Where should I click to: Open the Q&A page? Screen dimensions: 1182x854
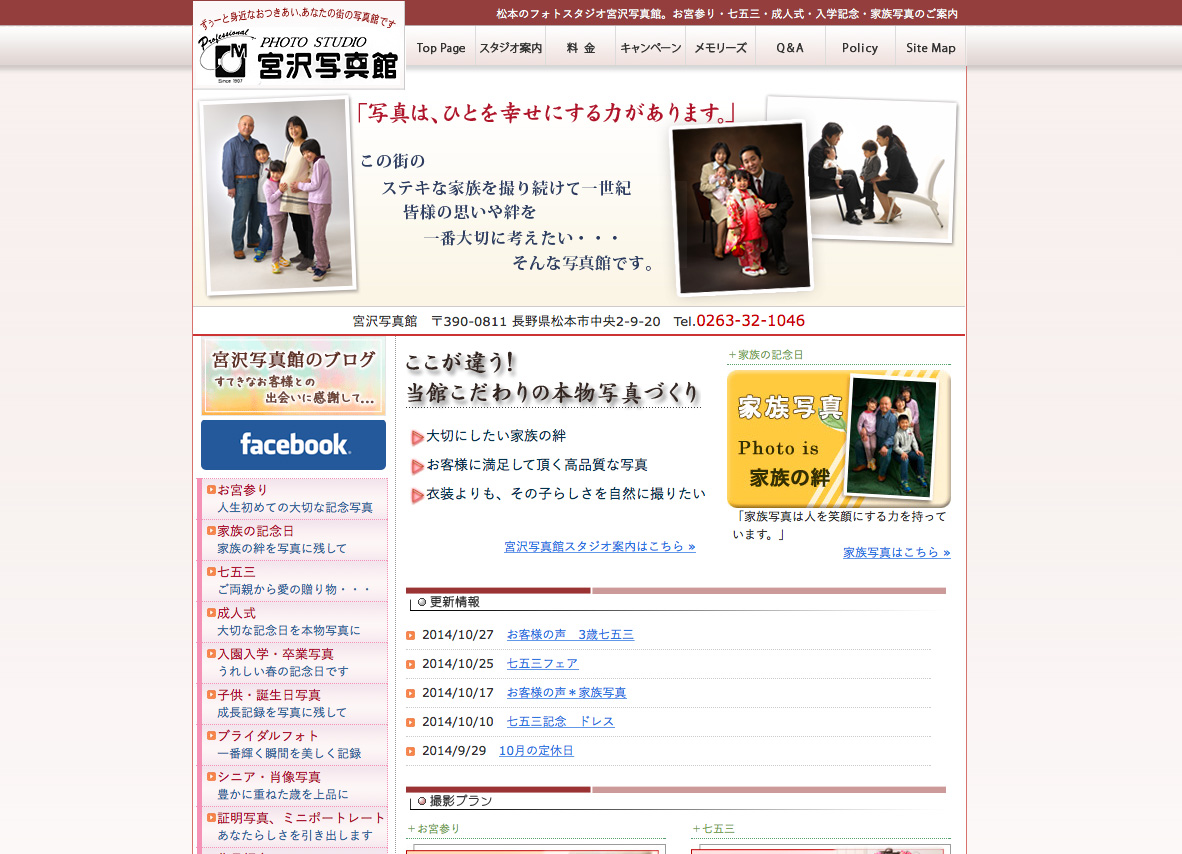tap(790, 48)
